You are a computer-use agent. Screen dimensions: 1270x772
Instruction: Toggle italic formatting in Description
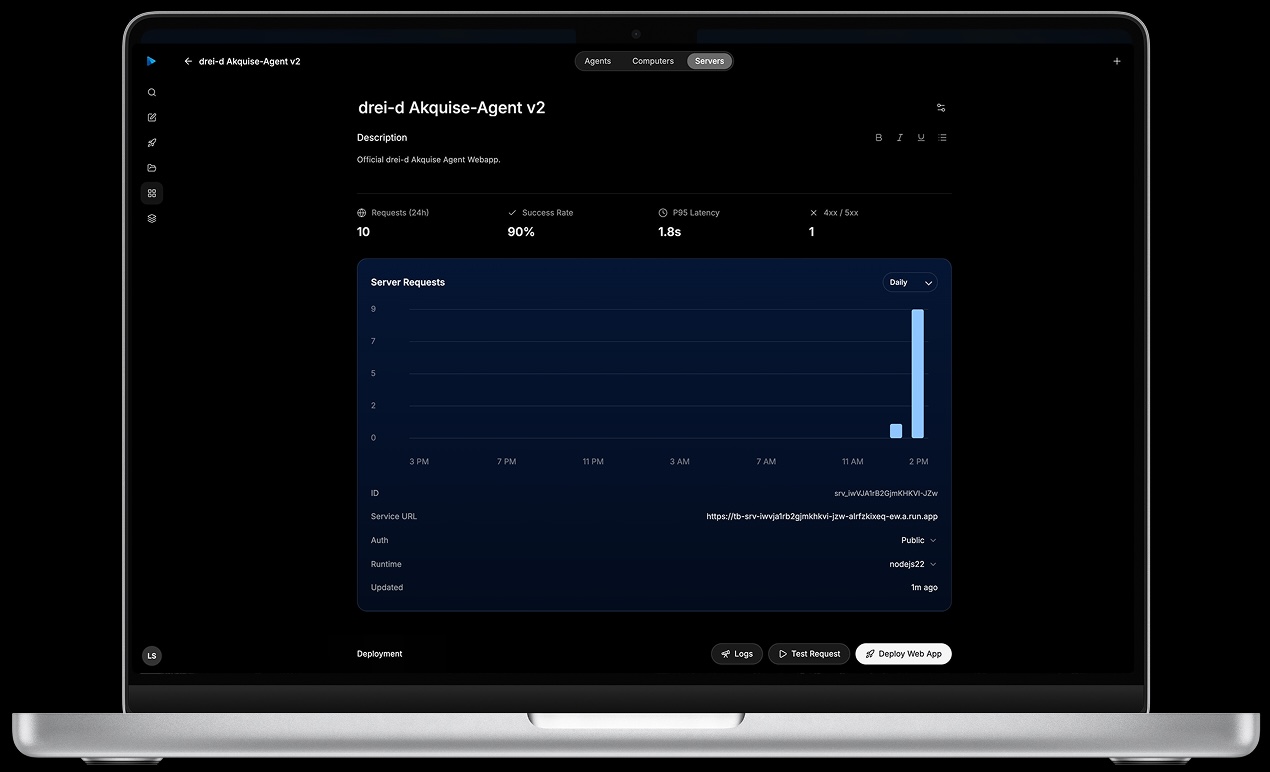point(900,138)
